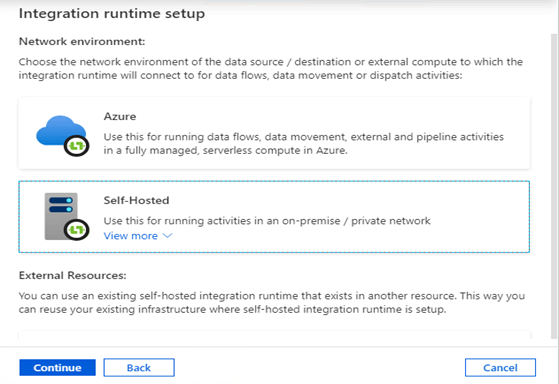The image size is (559, 384).
Task: Click the Azure serverless compute description text
Action: point(303,144)
